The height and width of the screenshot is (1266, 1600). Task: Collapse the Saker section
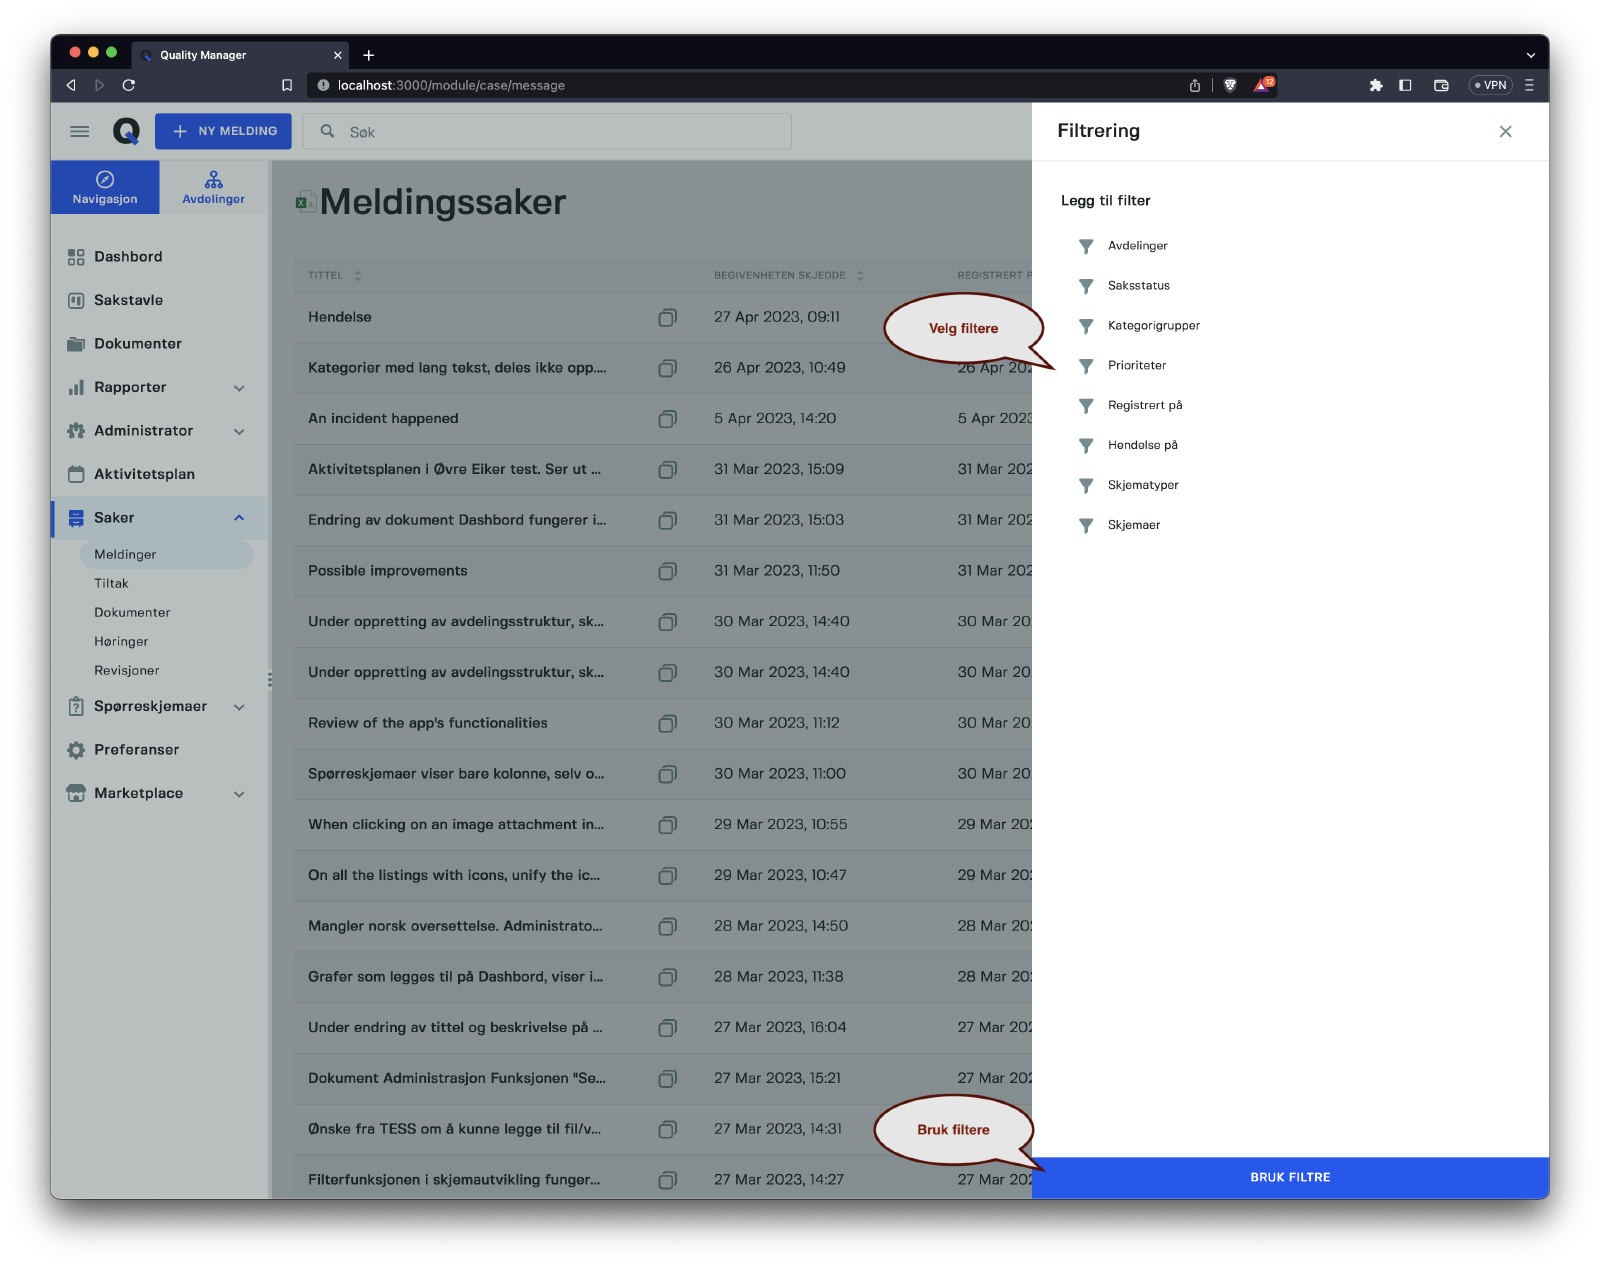point(239,518)
